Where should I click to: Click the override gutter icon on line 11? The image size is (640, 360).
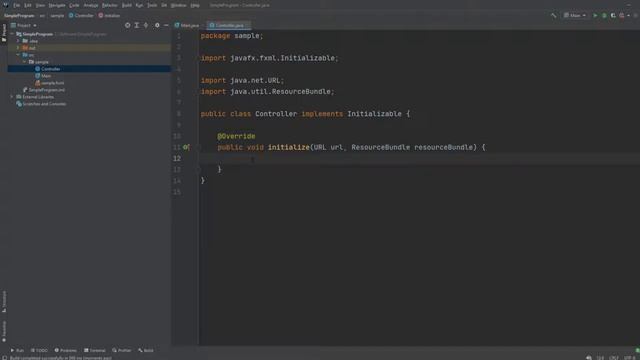[x=186, y=147]
